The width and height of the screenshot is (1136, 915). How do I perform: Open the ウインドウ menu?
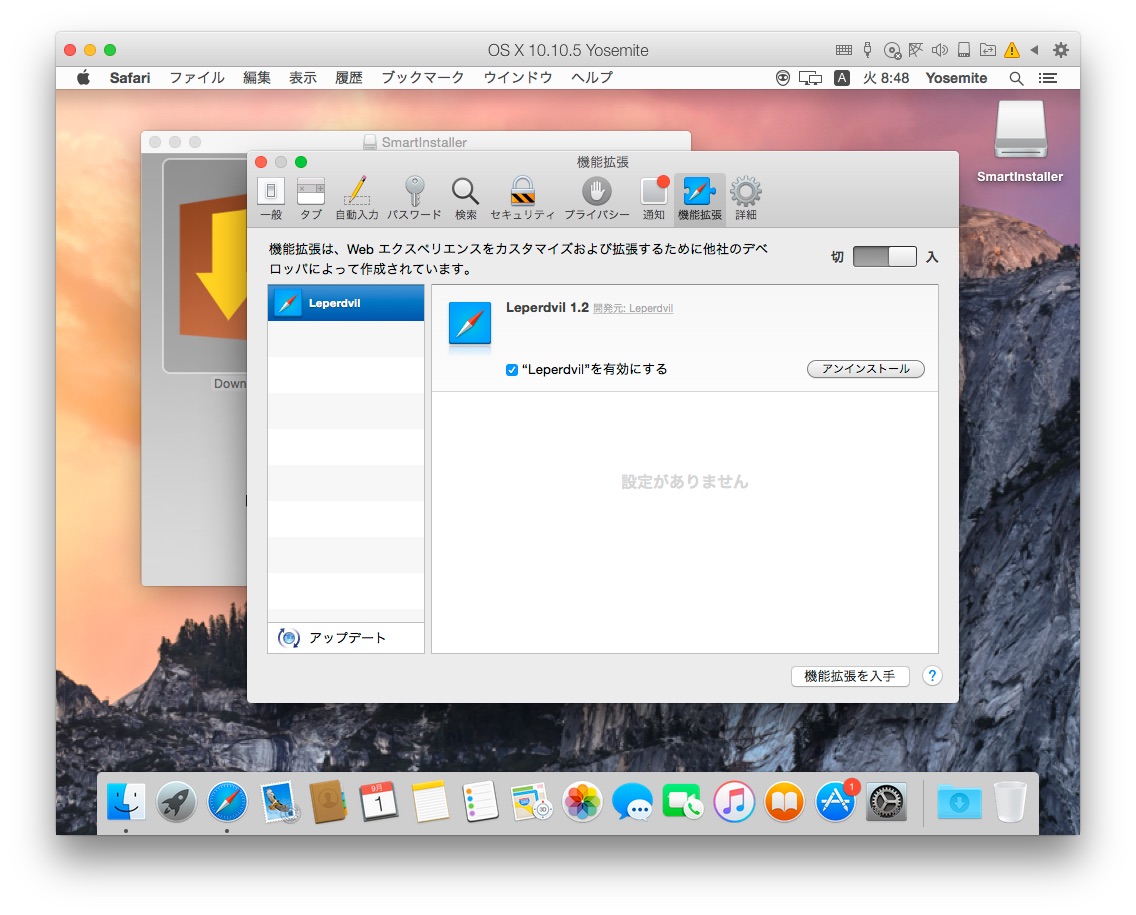tap(517, 78)
